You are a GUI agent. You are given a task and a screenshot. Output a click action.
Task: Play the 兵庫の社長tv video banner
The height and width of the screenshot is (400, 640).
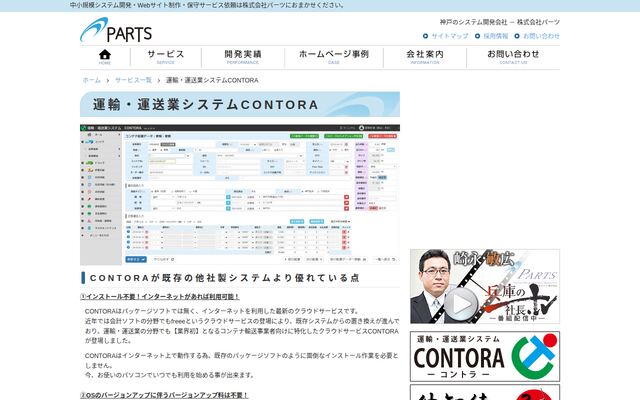[485, 286]
